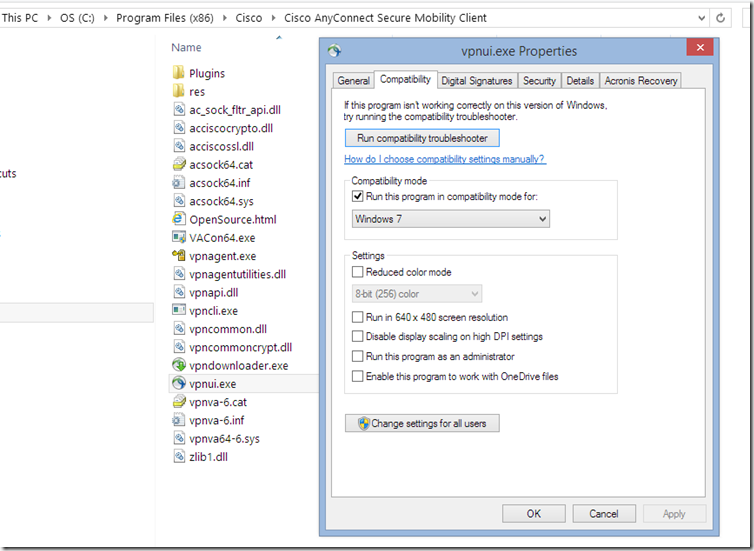Select the ac_sock_fltr_api.dll file icon
Screen dimensions: 754x551
pos(178,109)
